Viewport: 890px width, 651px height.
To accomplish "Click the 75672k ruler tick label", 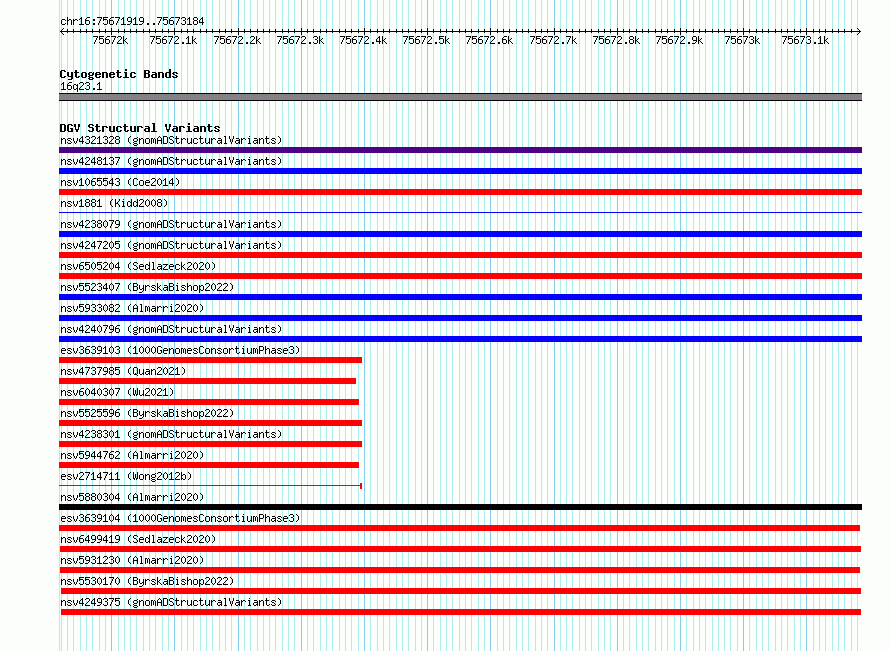I will [110, 40].
